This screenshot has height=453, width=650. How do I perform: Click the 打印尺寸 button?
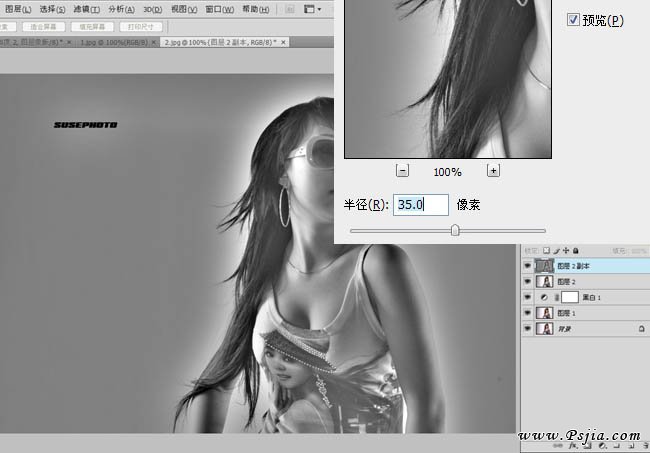(x=141, y=27)
